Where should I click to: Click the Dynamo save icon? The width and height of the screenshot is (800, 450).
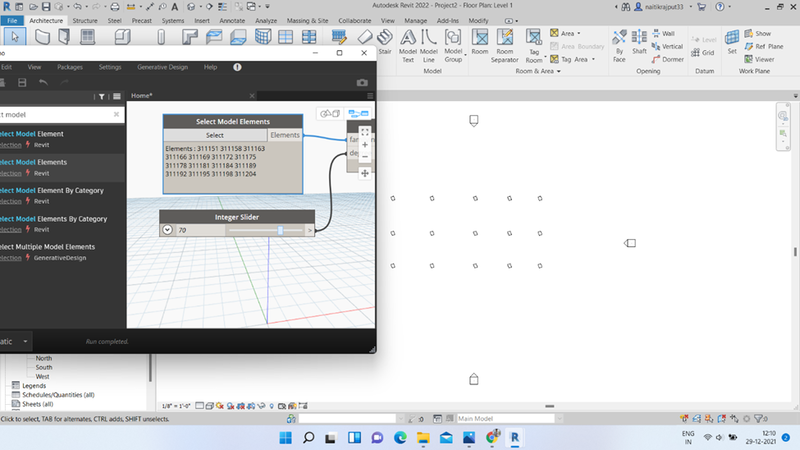click(22, 82)
